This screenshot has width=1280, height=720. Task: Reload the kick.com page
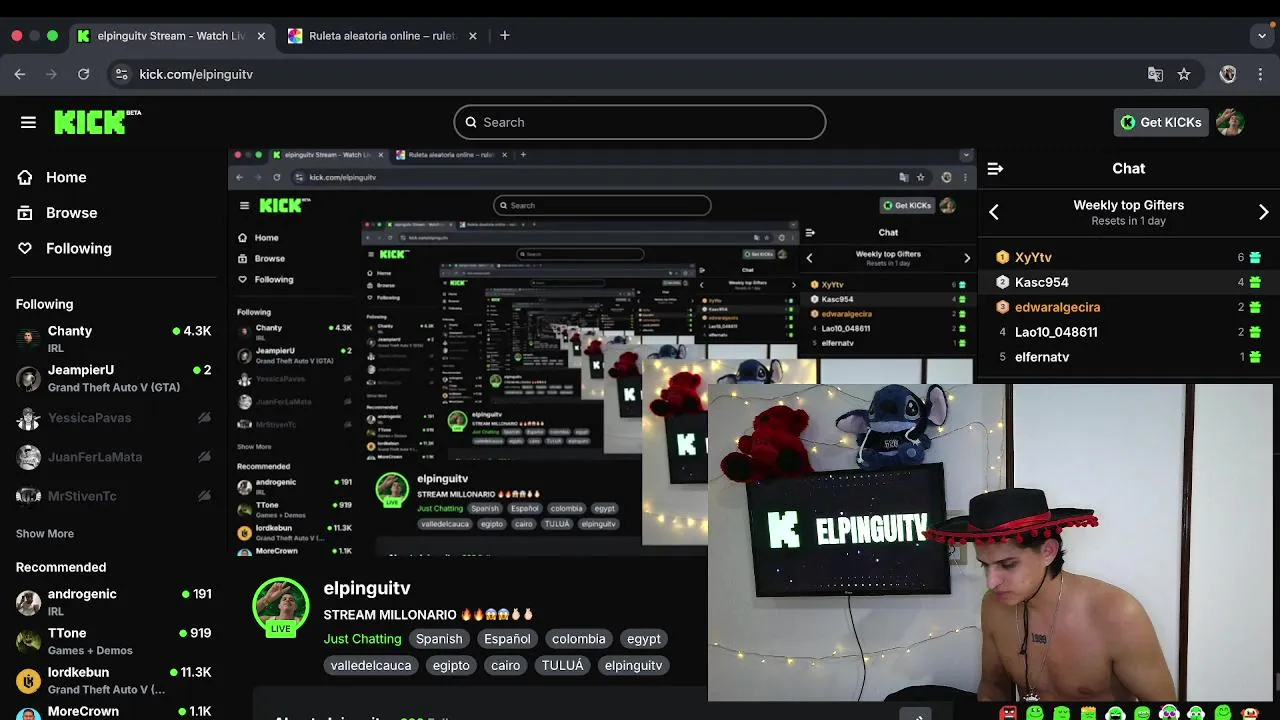[x=84, y=74]
